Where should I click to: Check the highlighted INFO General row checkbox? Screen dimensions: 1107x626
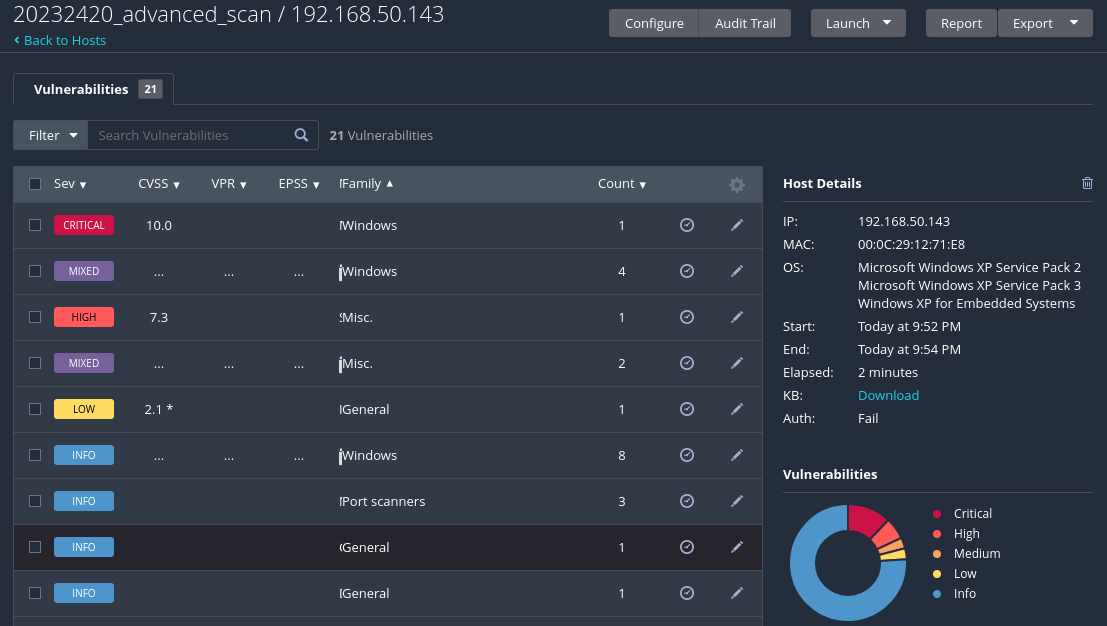tap(35, 547)
